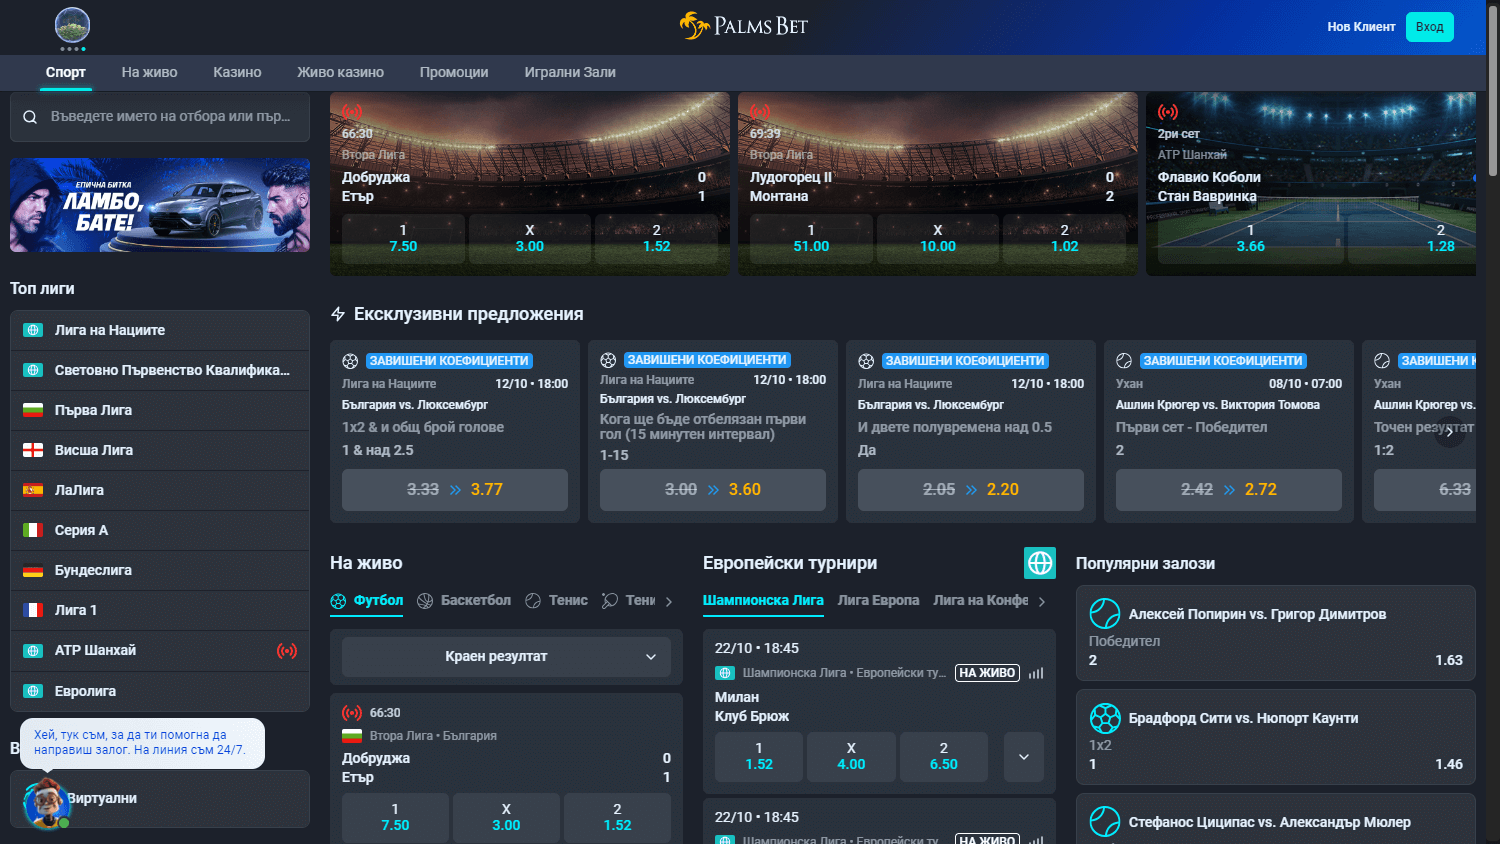Viewport: 1500px width, 844px height.
Task: Show more sports tabs with right chevron
Action: tap(669, 602)
